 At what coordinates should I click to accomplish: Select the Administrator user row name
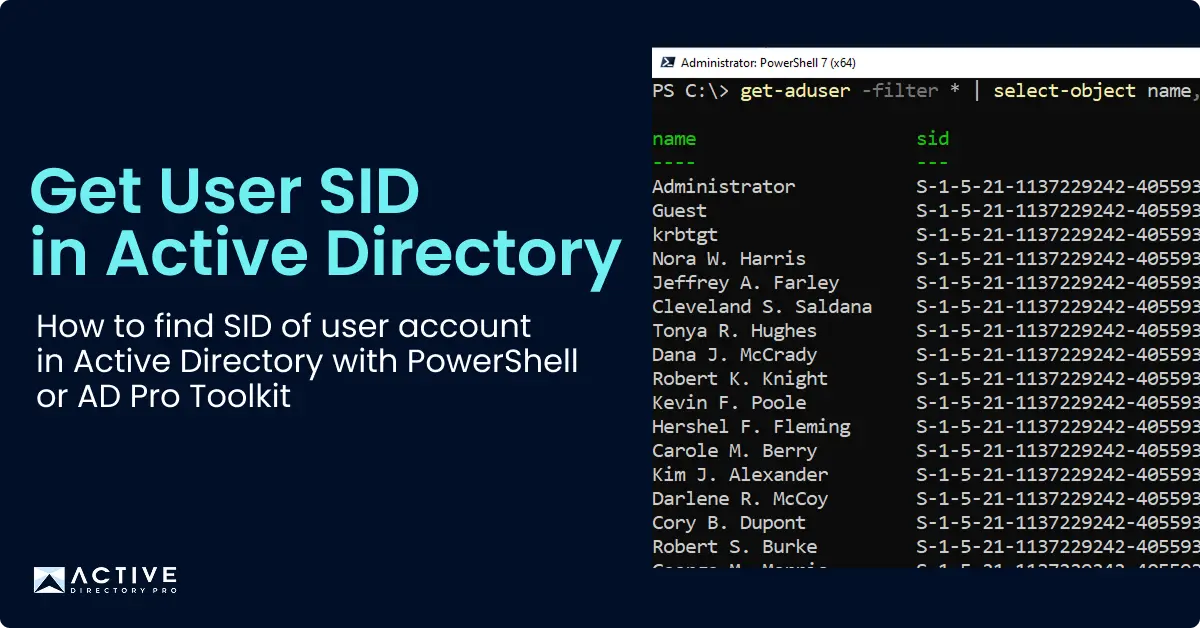(x=724, y=187)
